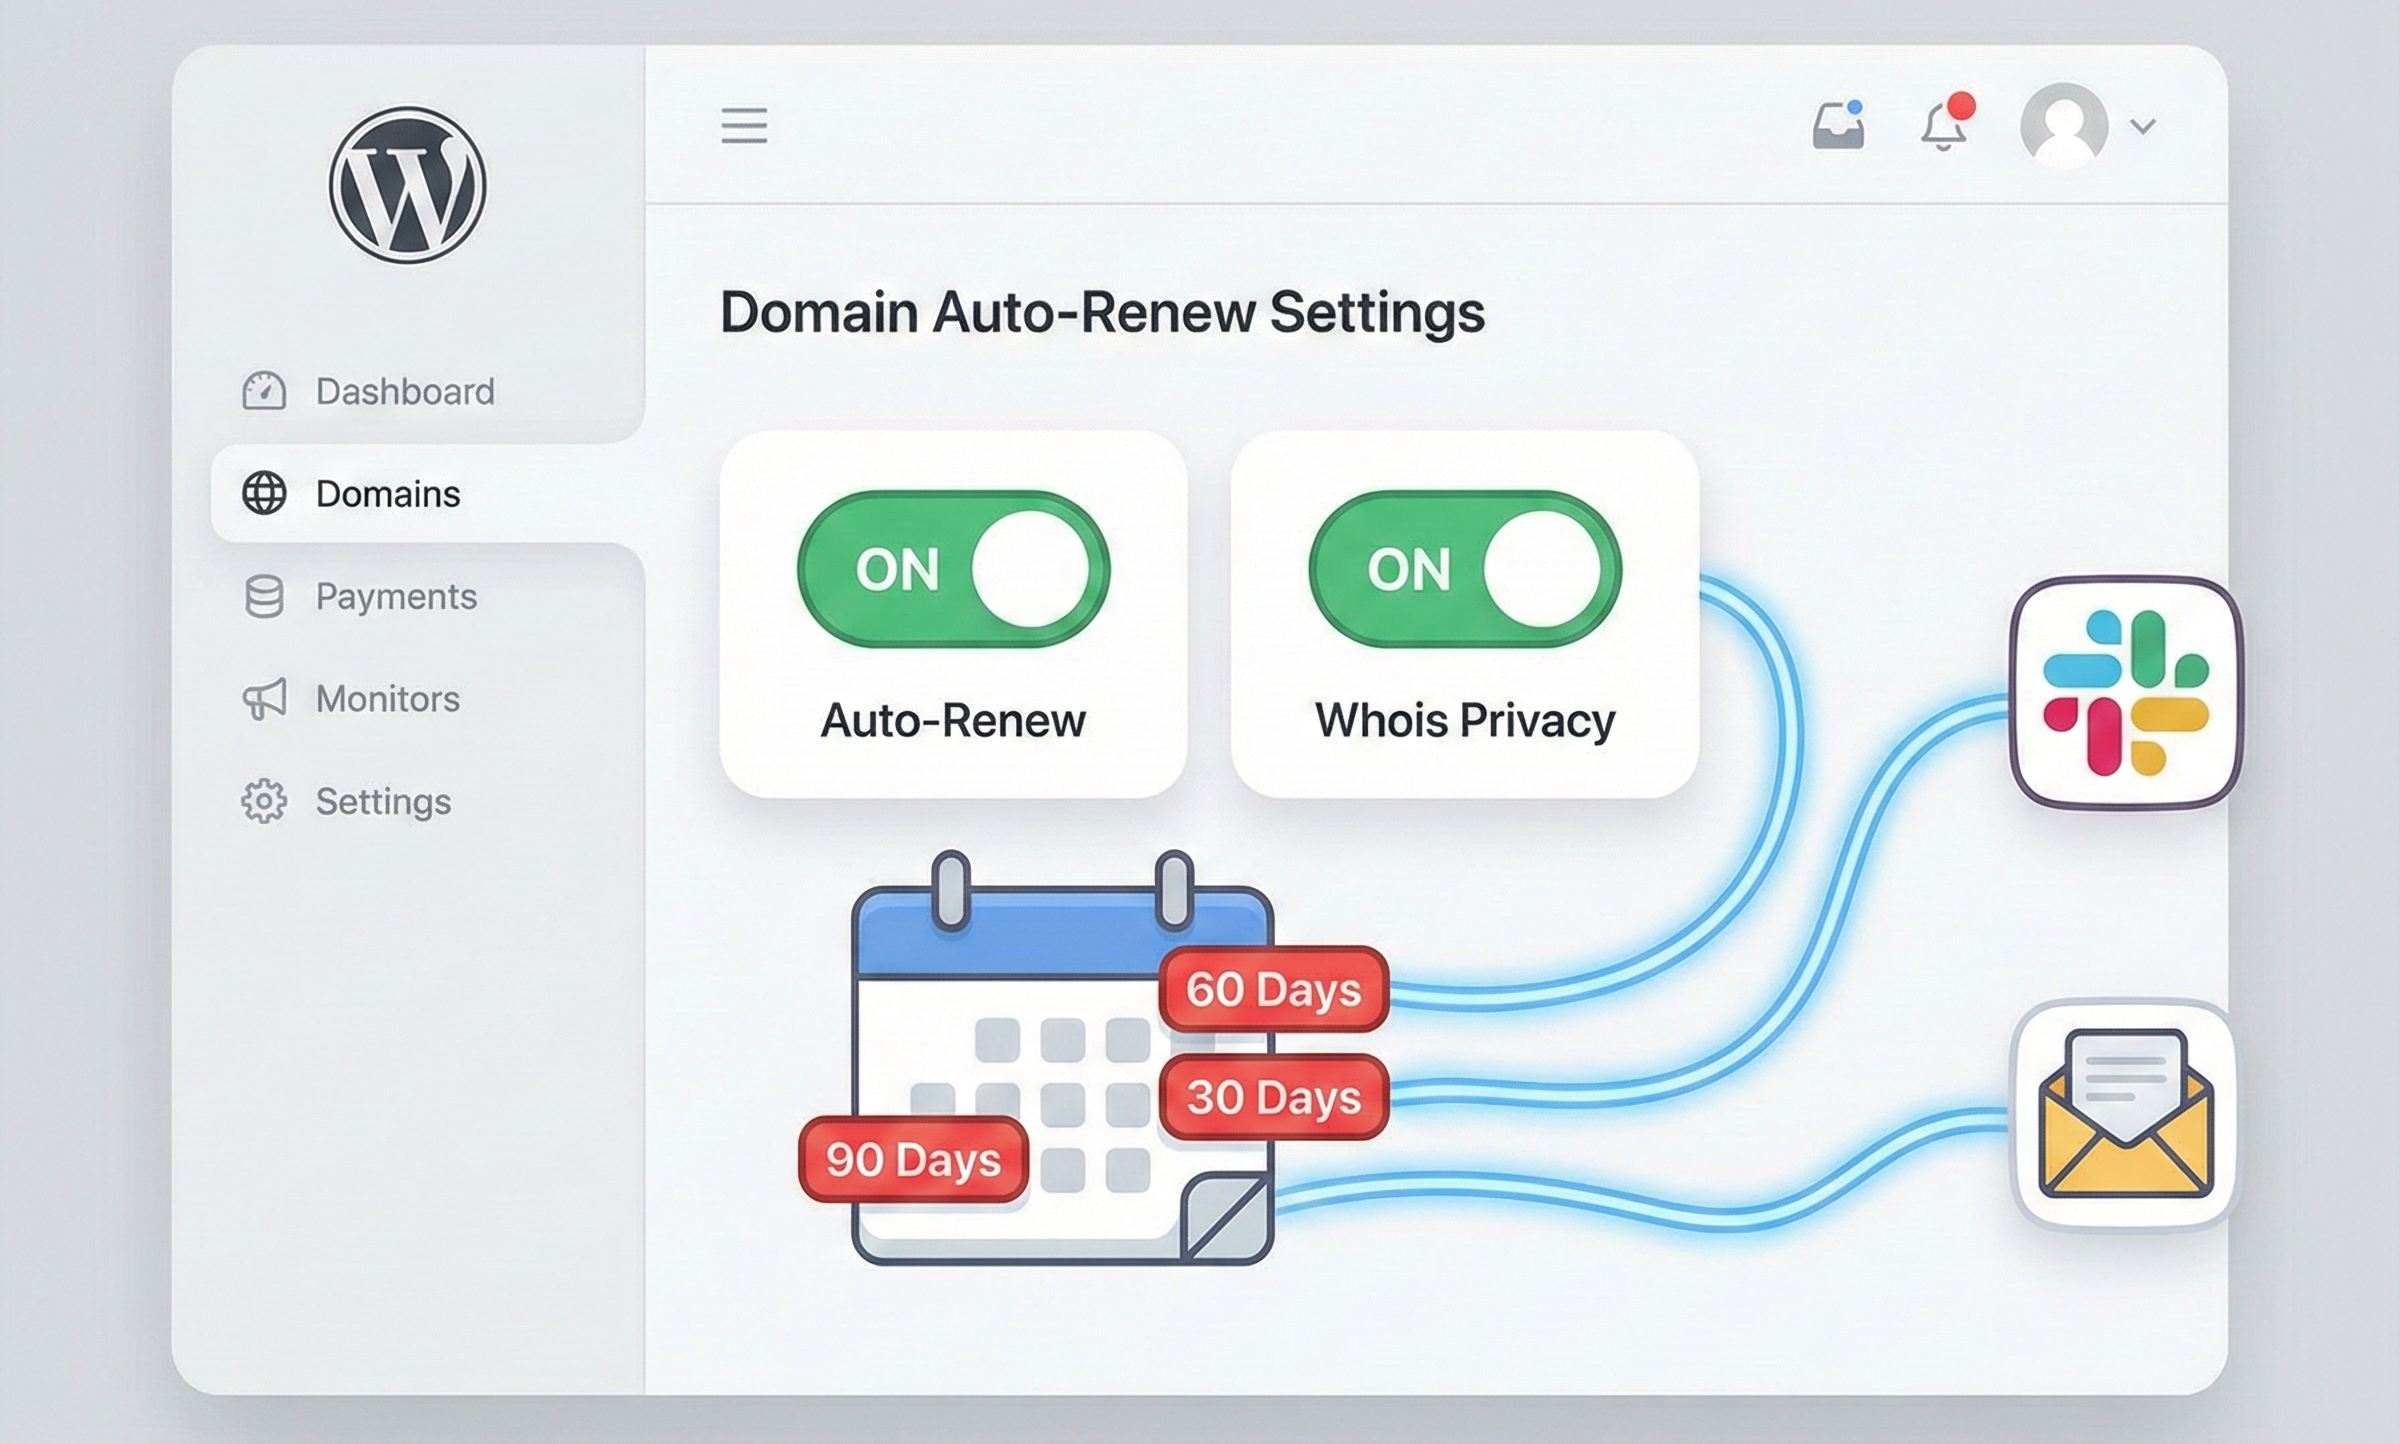Click the WordPress logo
This screenshot has width=2400, height=1444.
pos(407,185)
